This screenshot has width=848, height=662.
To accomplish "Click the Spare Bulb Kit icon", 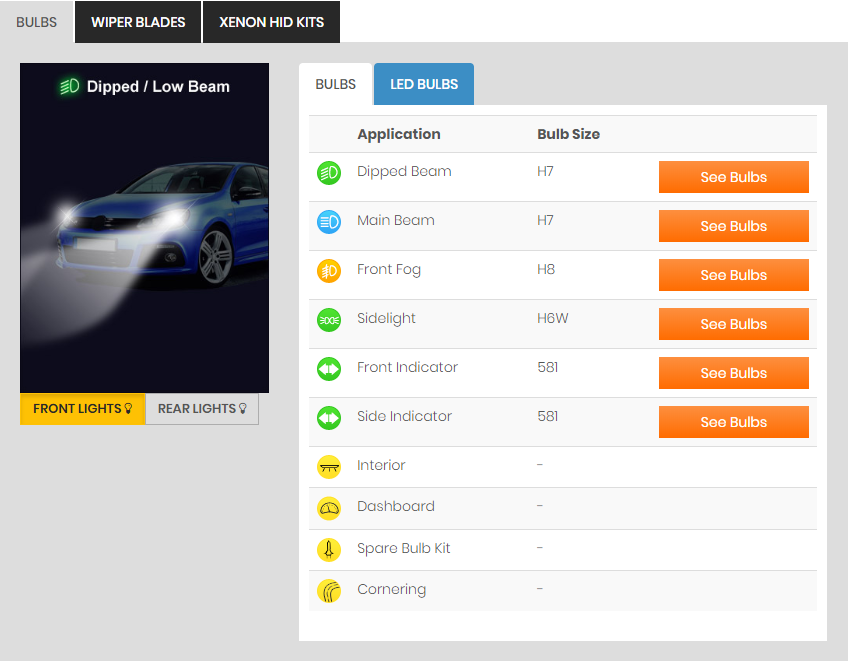I will tap(329, 550).
